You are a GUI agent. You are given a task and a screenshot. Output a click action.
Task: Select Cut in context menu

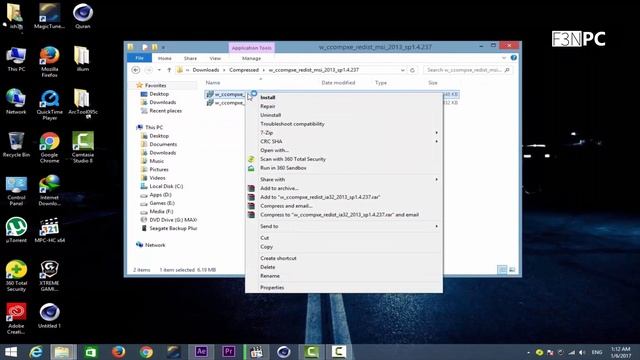(x=264, y=238)
